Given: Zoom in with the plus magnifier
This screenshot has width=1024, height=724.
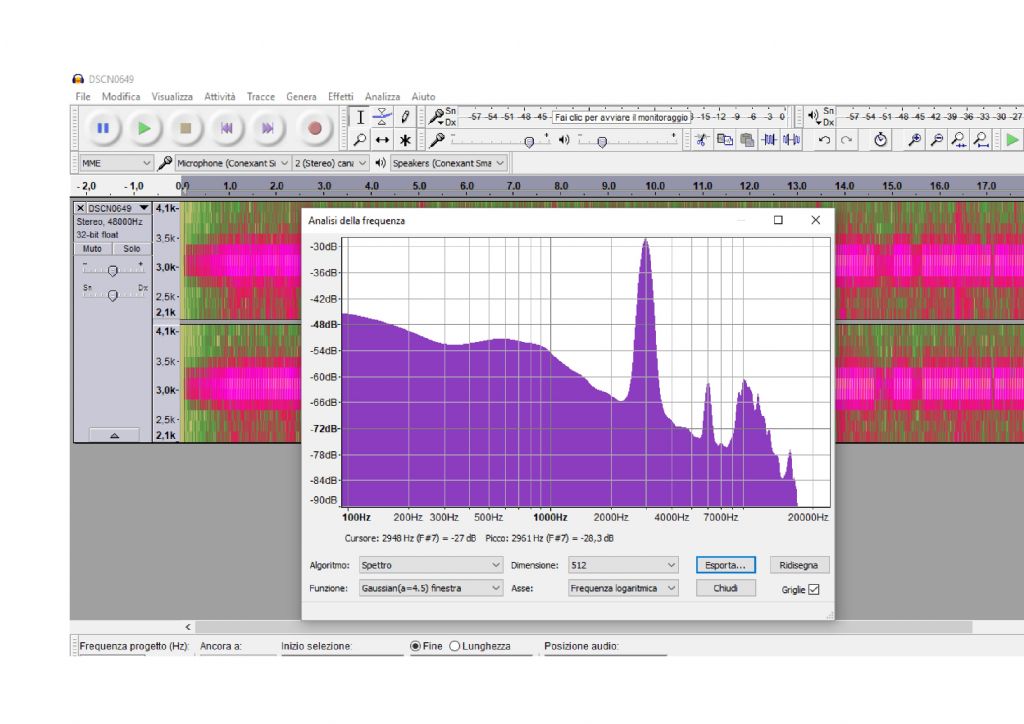Looking at the screenshot, I should click(914, 139).
